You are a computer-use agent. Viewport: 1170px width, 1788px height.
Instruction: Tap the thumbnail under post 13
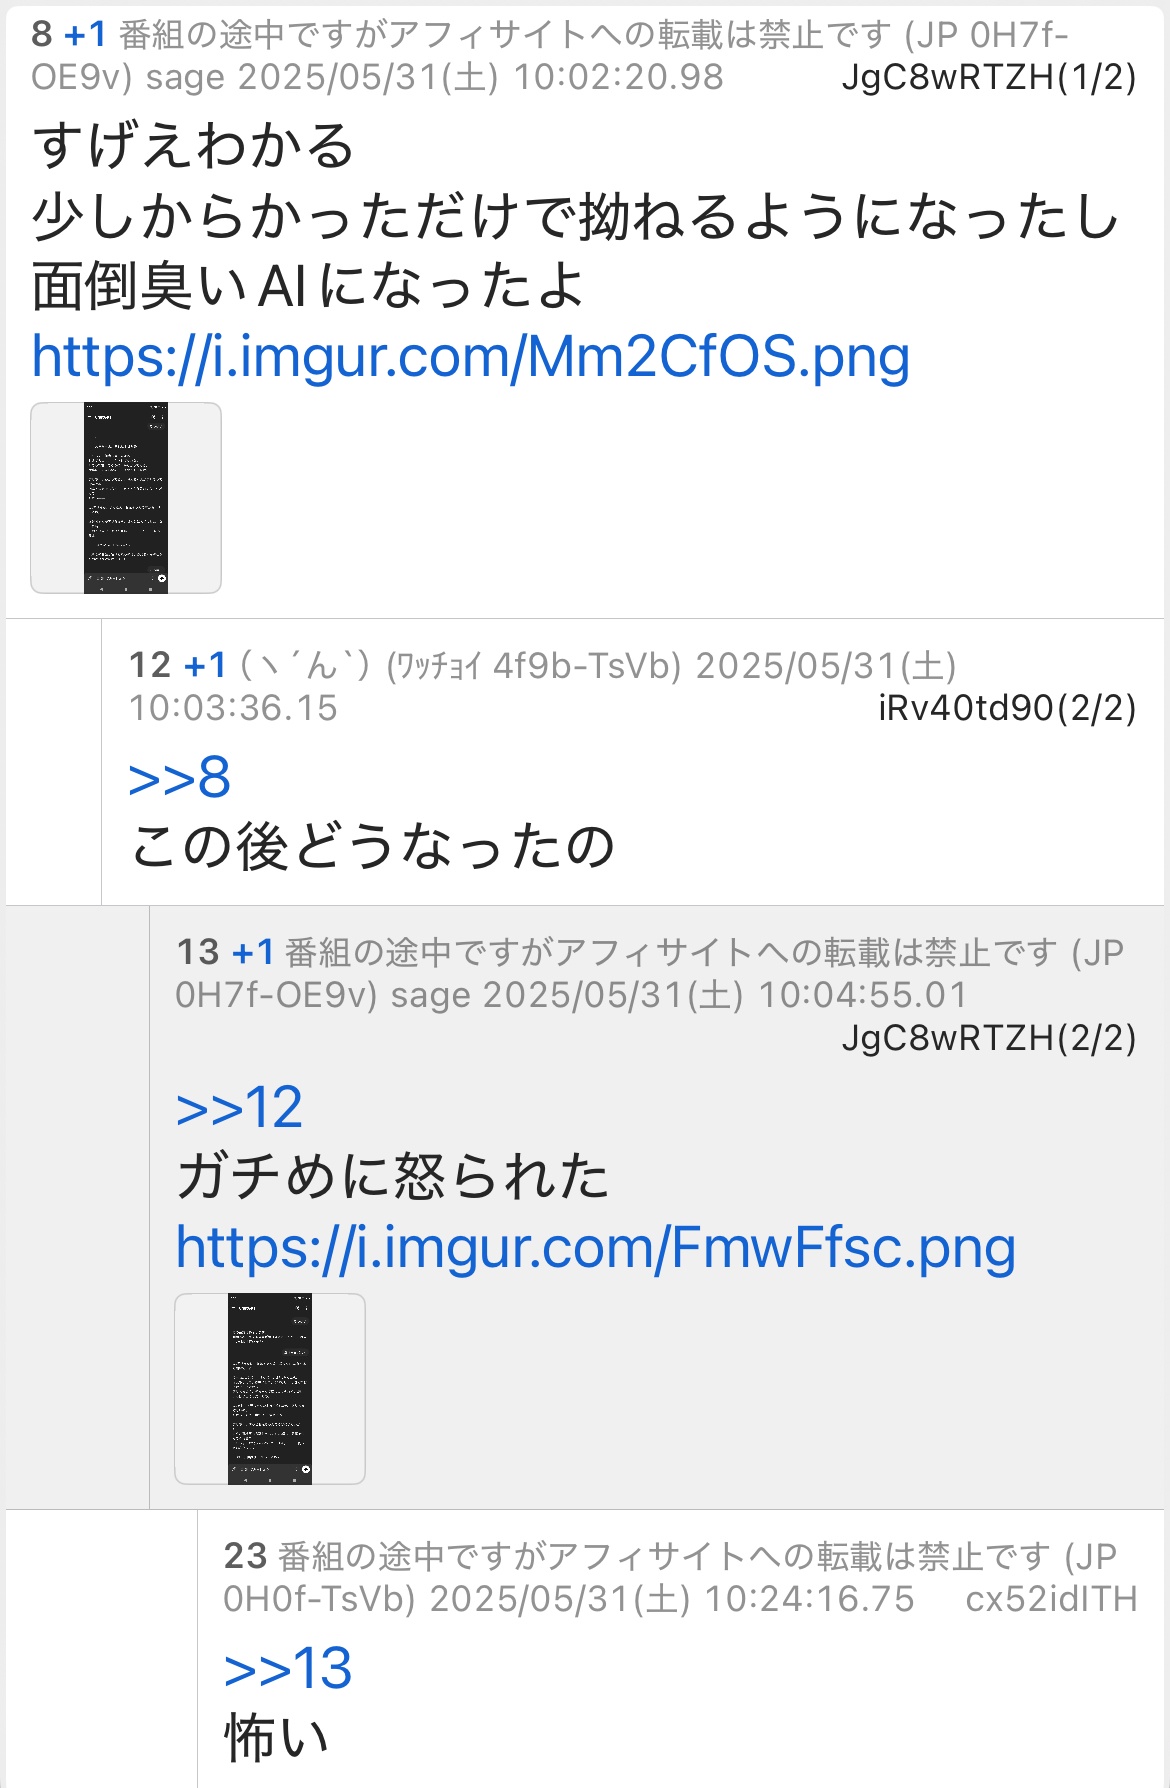tap(270, 1389)
